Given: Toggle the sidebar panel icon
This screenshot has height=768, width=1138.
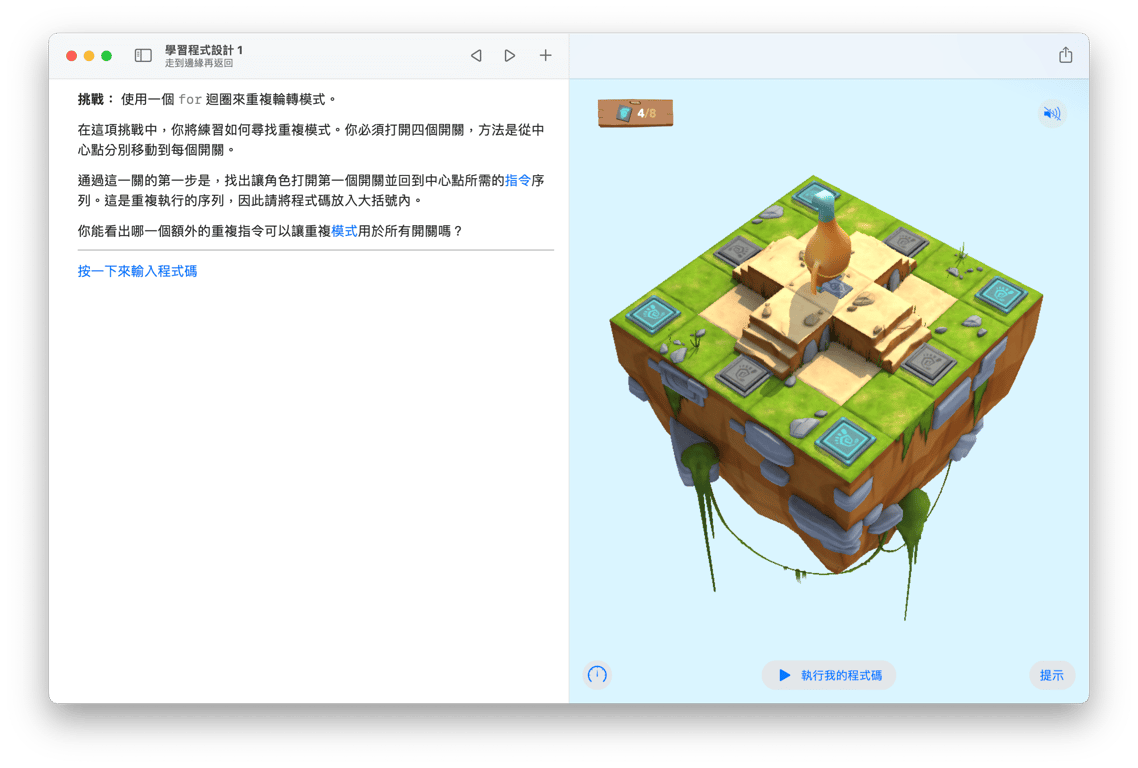Looking at the screenshot, I should (x=143, y=55).
